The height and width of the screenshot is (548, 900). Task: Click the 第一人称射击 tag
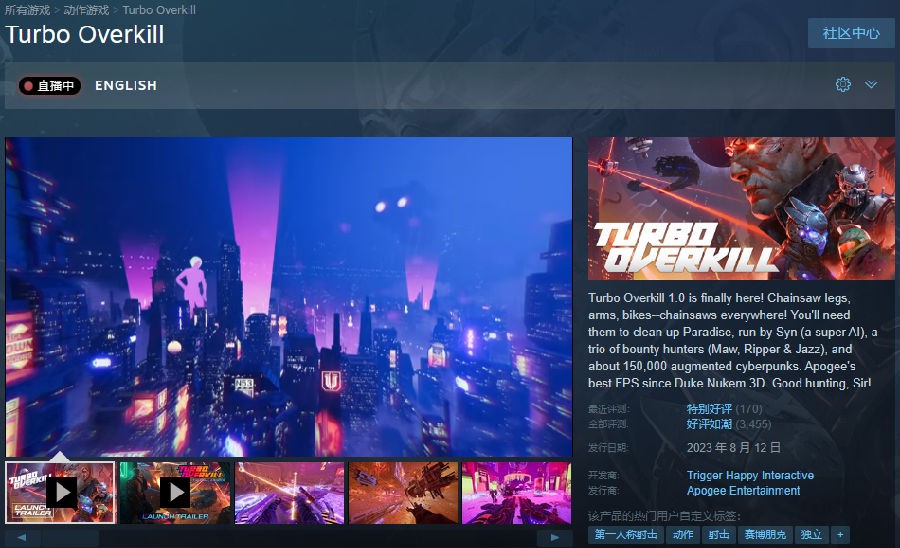tap(626, 535)
